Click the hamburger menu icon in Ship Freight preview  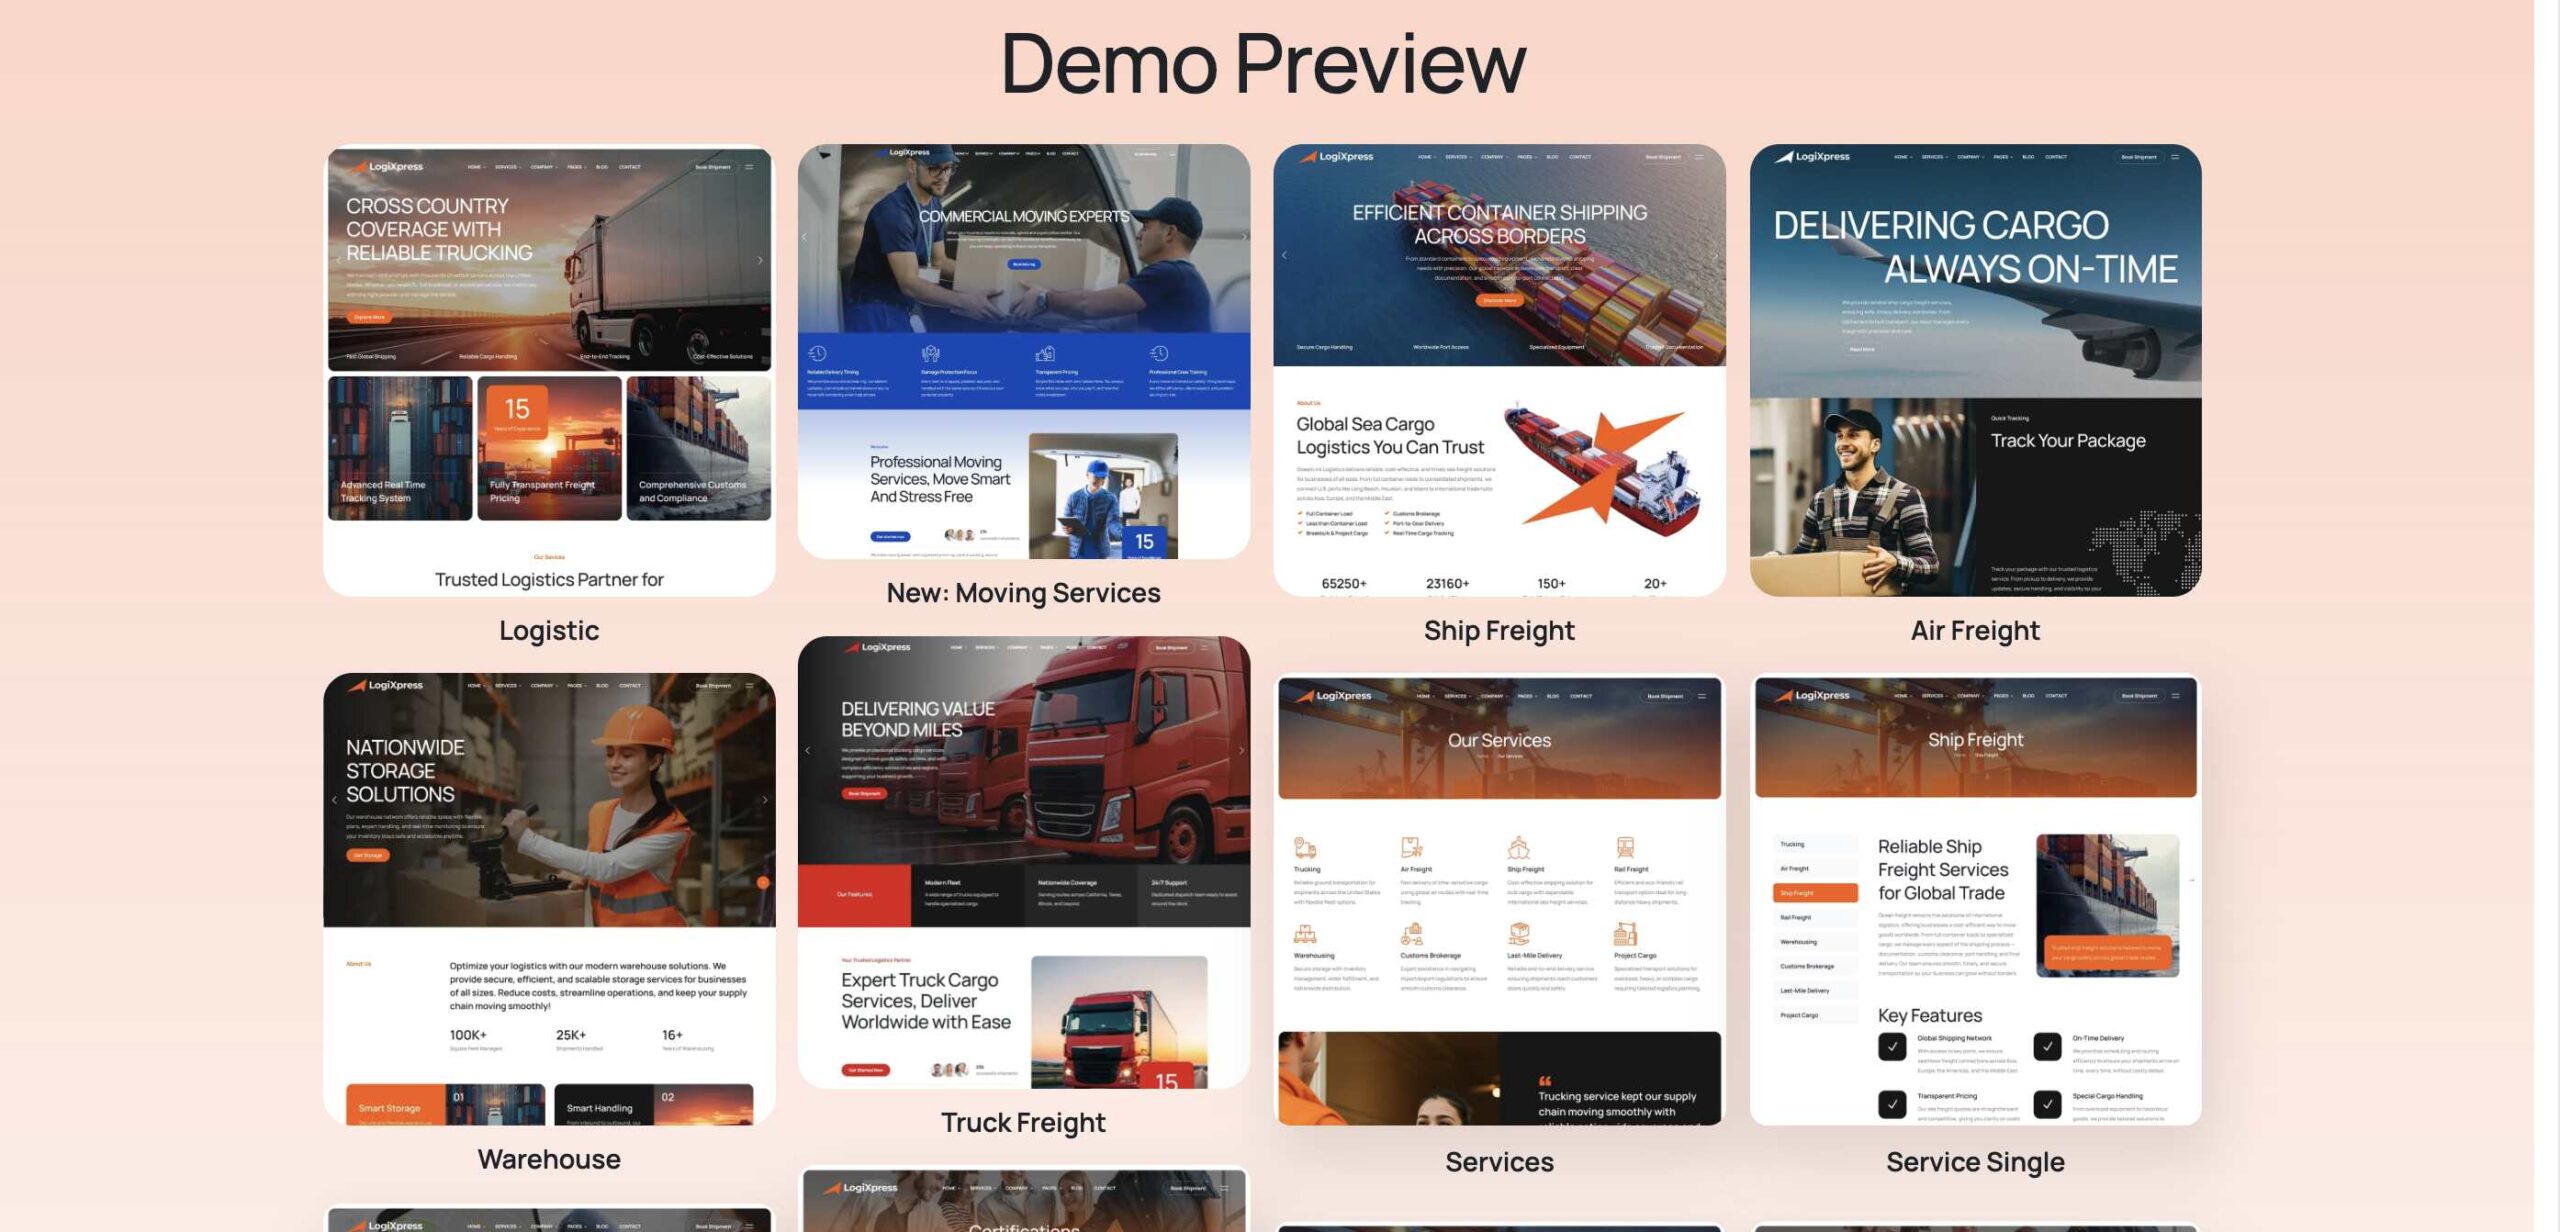tap(1699, 157)
